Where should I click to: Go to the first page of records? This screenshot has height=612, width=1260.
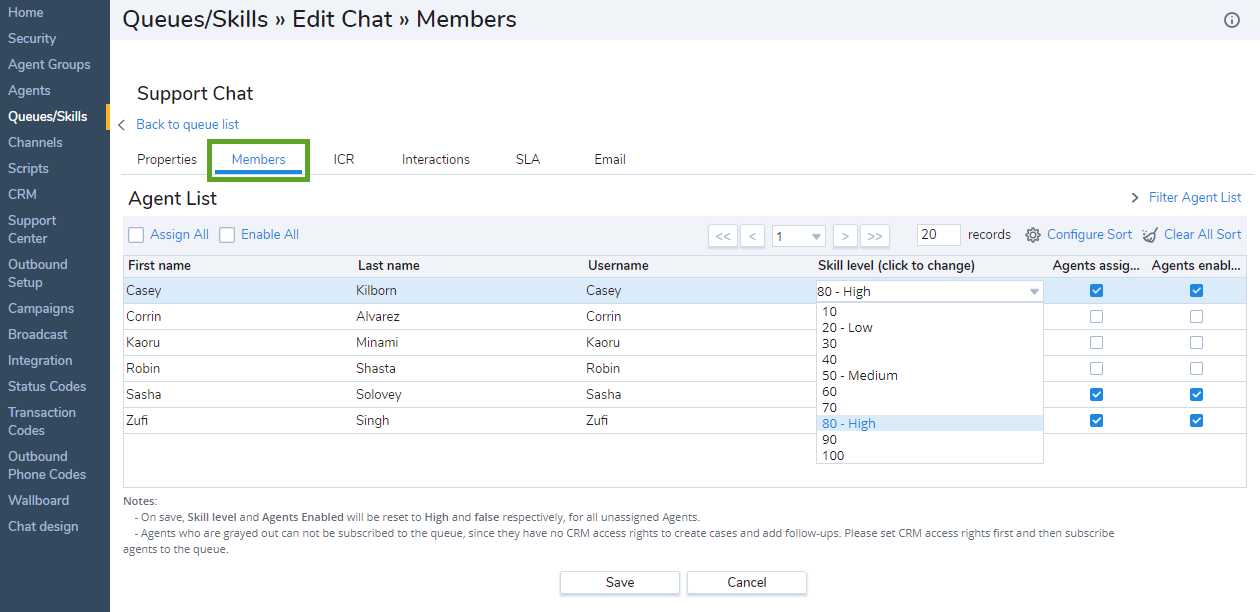click(723, 236)
